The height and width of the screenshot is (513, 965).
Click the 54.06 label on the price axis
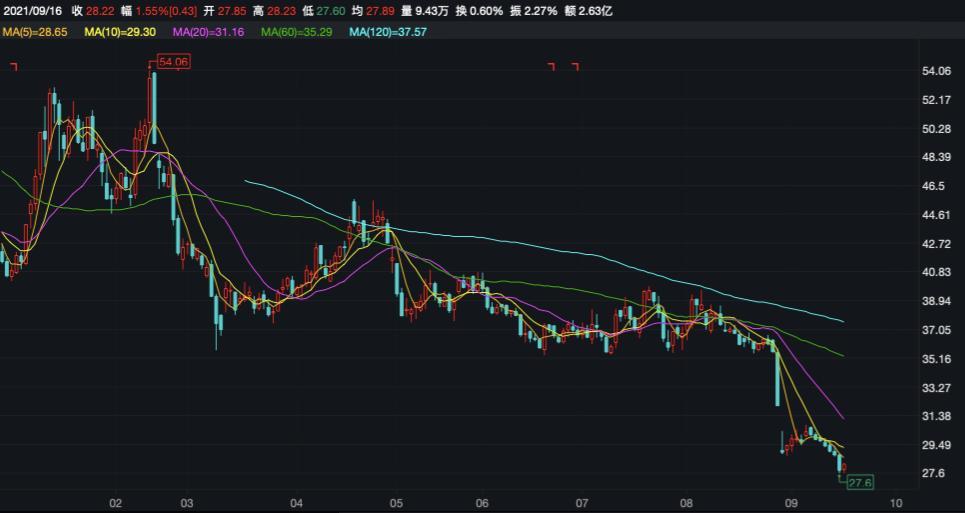point(935,72)
